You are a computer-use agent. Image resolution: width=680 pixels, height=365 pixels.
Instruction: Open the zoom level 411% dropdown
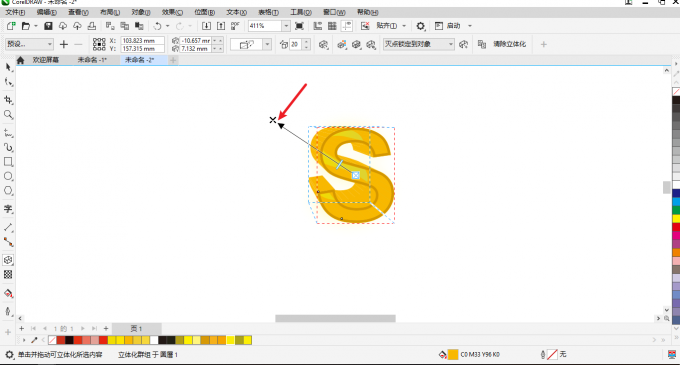coord(286,26)
